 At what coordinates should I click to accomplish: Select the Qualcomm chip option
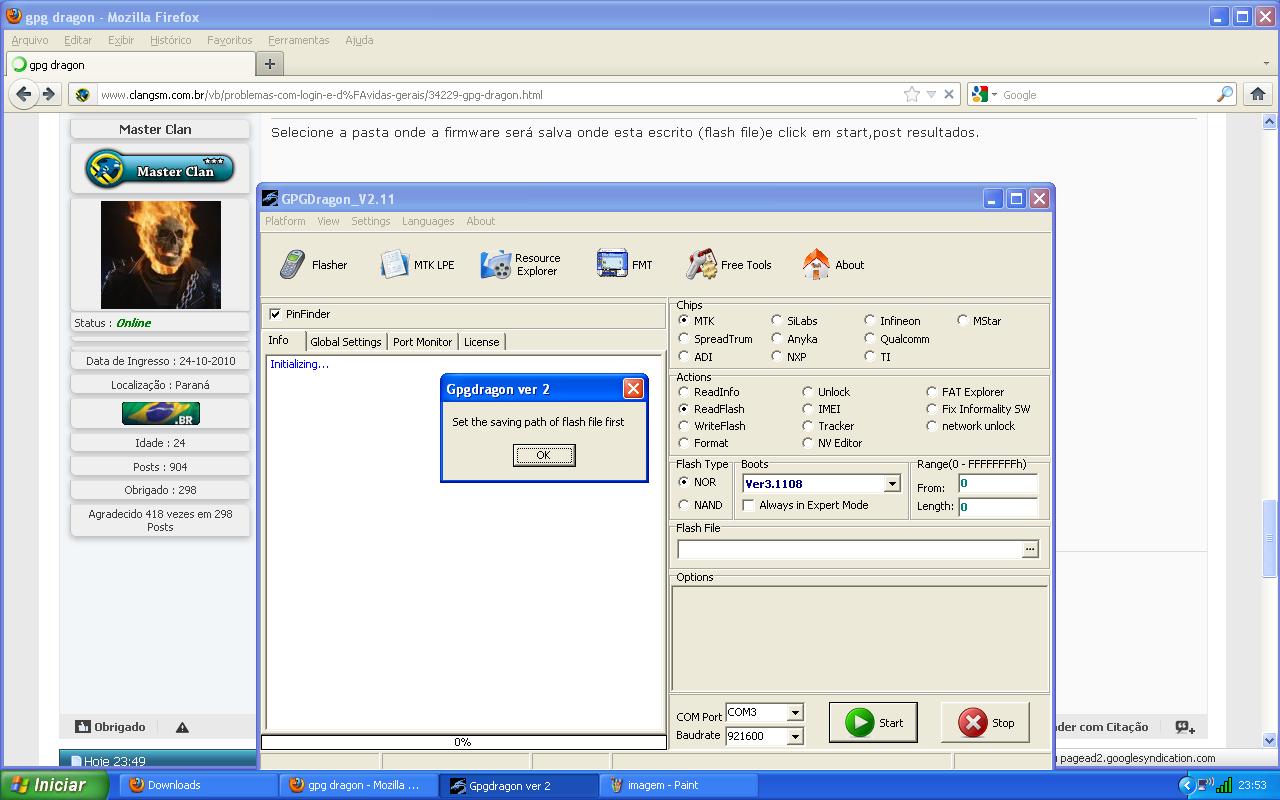point(870,339)
